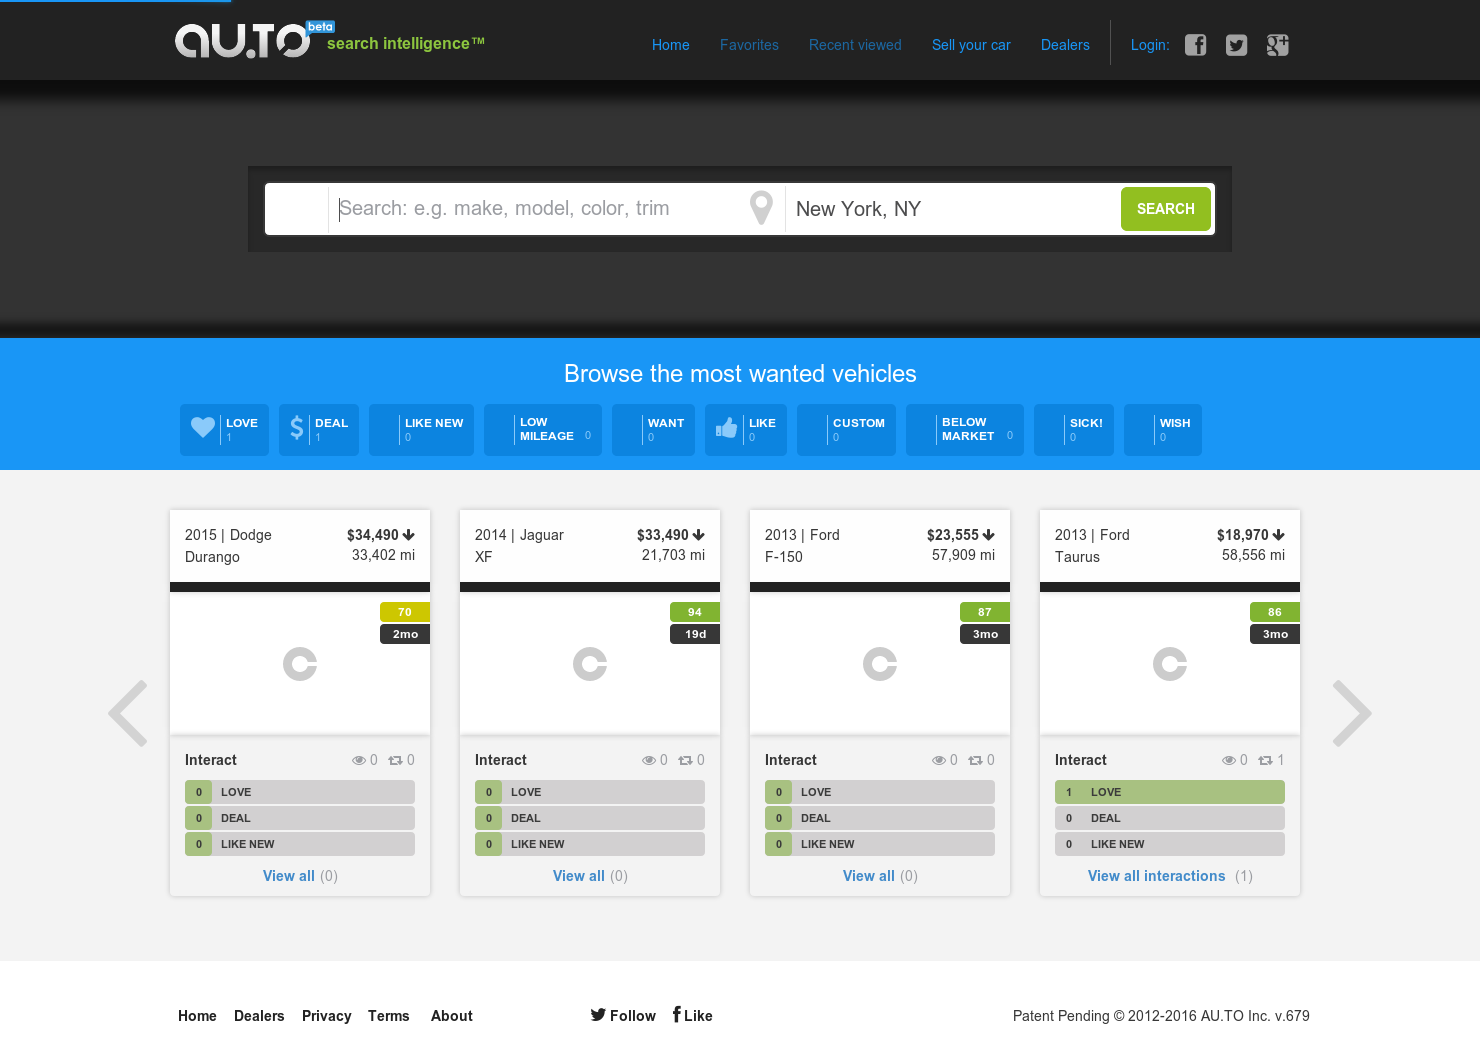Click views eye icon on Ford Taurus card
Screen dimensions: 1480x1037
point(1228,760)
